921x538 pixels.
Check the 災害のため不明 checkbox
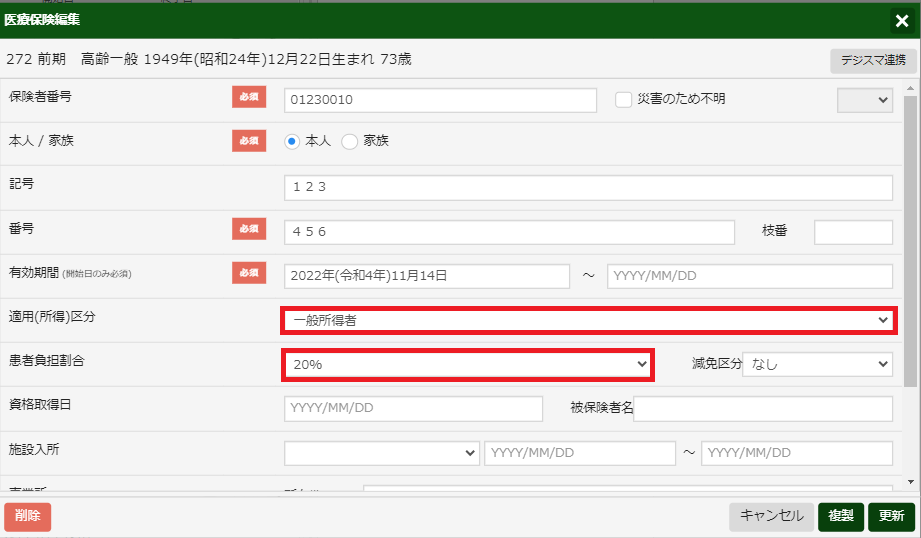[623, 99]
